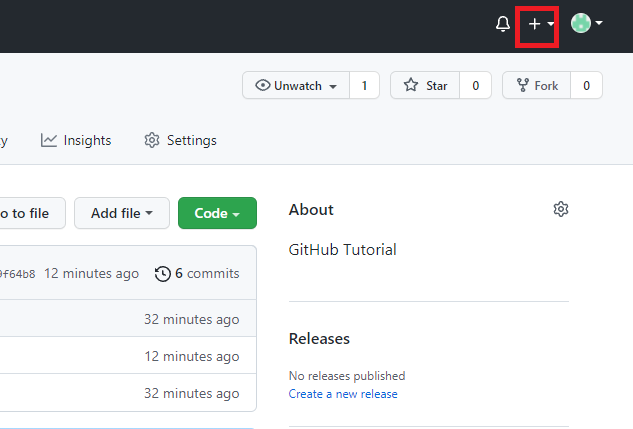Star this repository
The image size is (633, 429).
[x=425, y=86]
